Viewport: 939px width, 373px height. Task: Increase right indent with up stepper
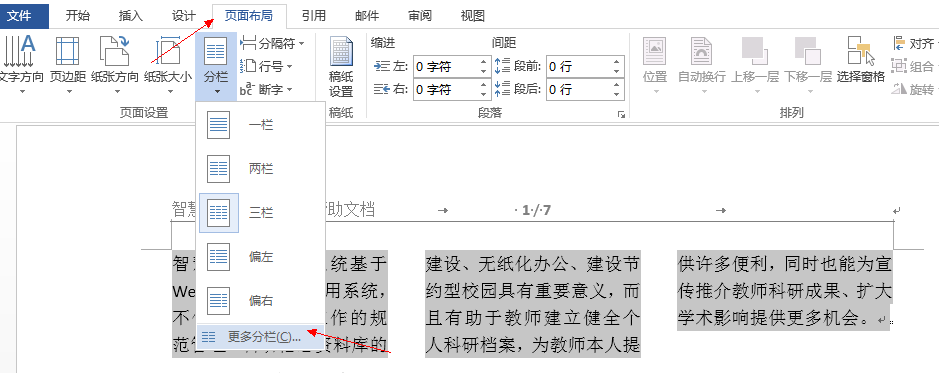click(x=484, y=84)
